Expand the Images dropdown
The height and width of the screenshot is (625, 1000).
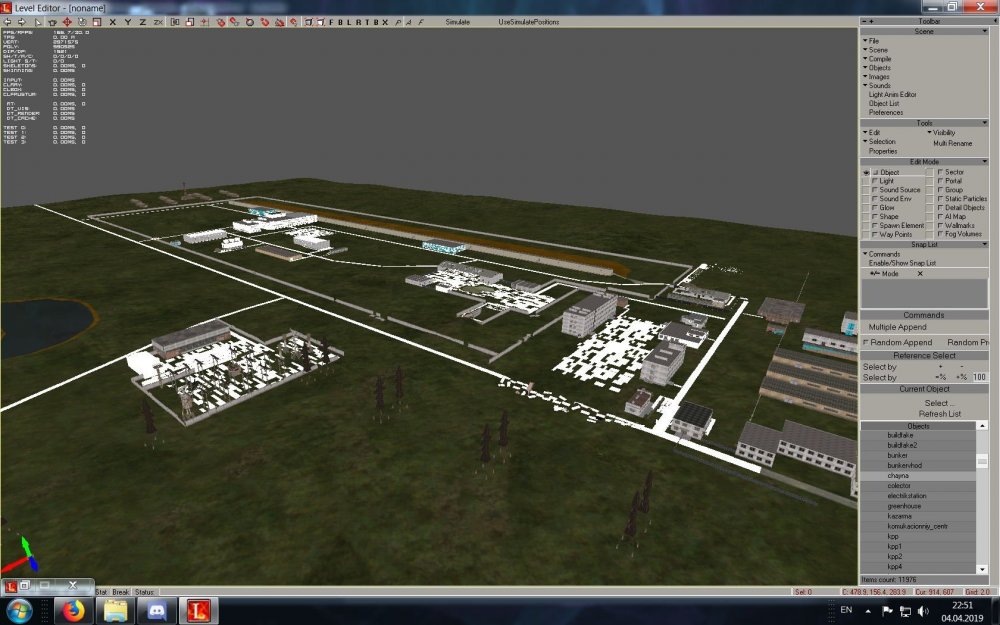point(876,77)
